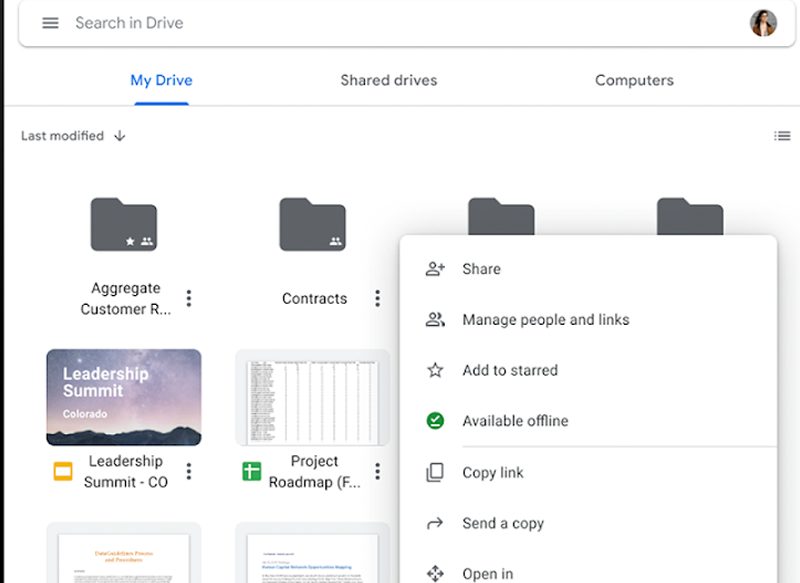Open the Contracts folder
800x583 pixels.
[312, 224]
